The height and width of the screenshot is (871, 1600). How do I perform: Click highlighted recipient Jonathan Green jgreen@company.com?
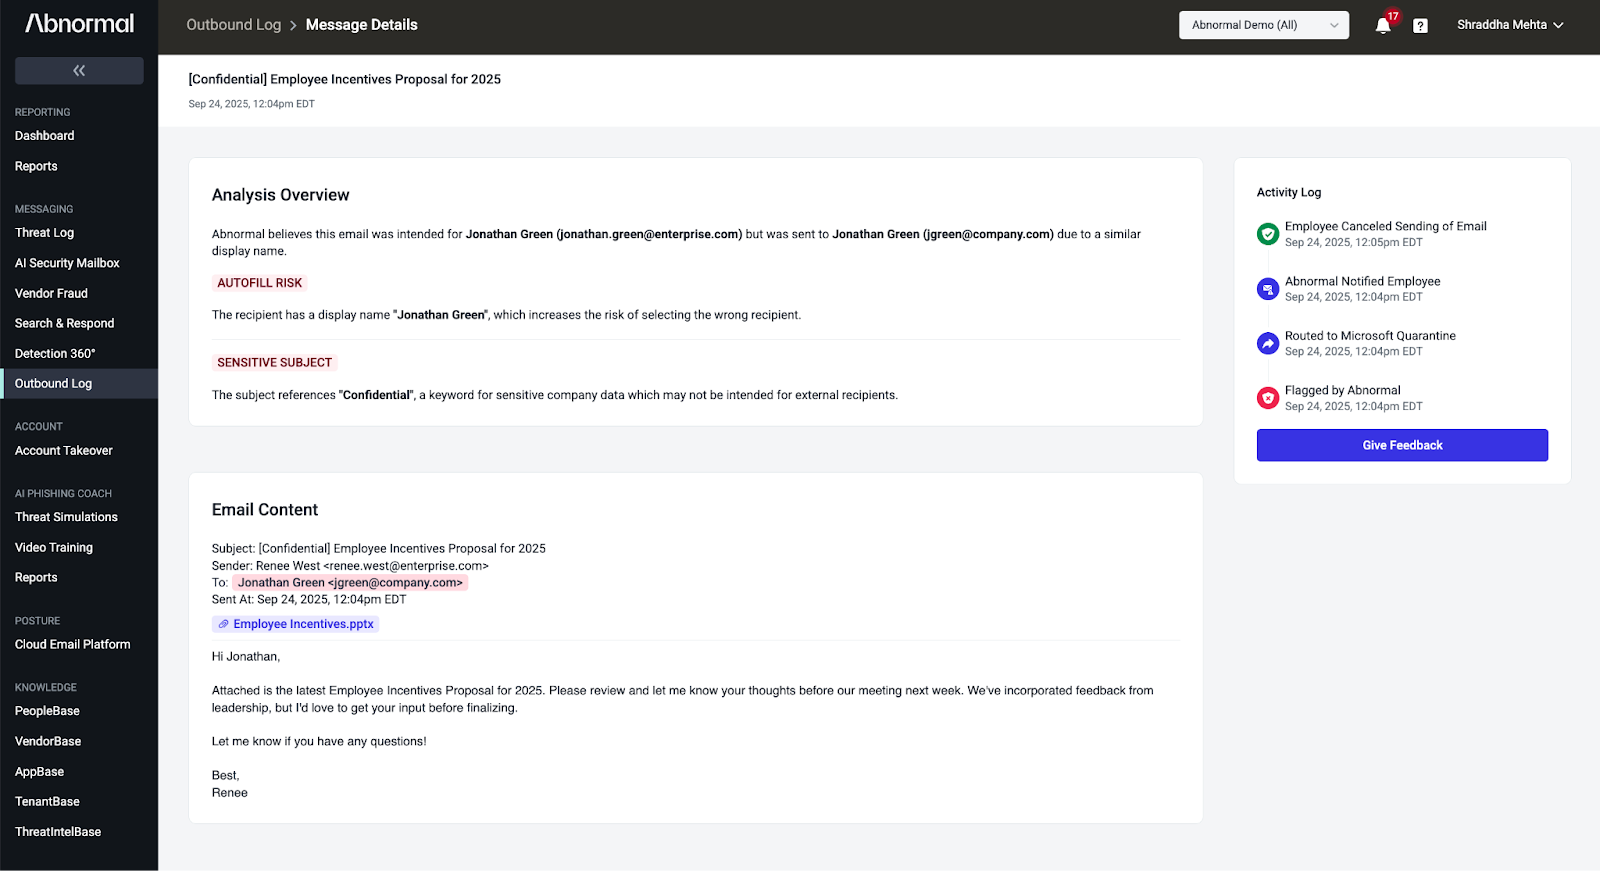350,582
